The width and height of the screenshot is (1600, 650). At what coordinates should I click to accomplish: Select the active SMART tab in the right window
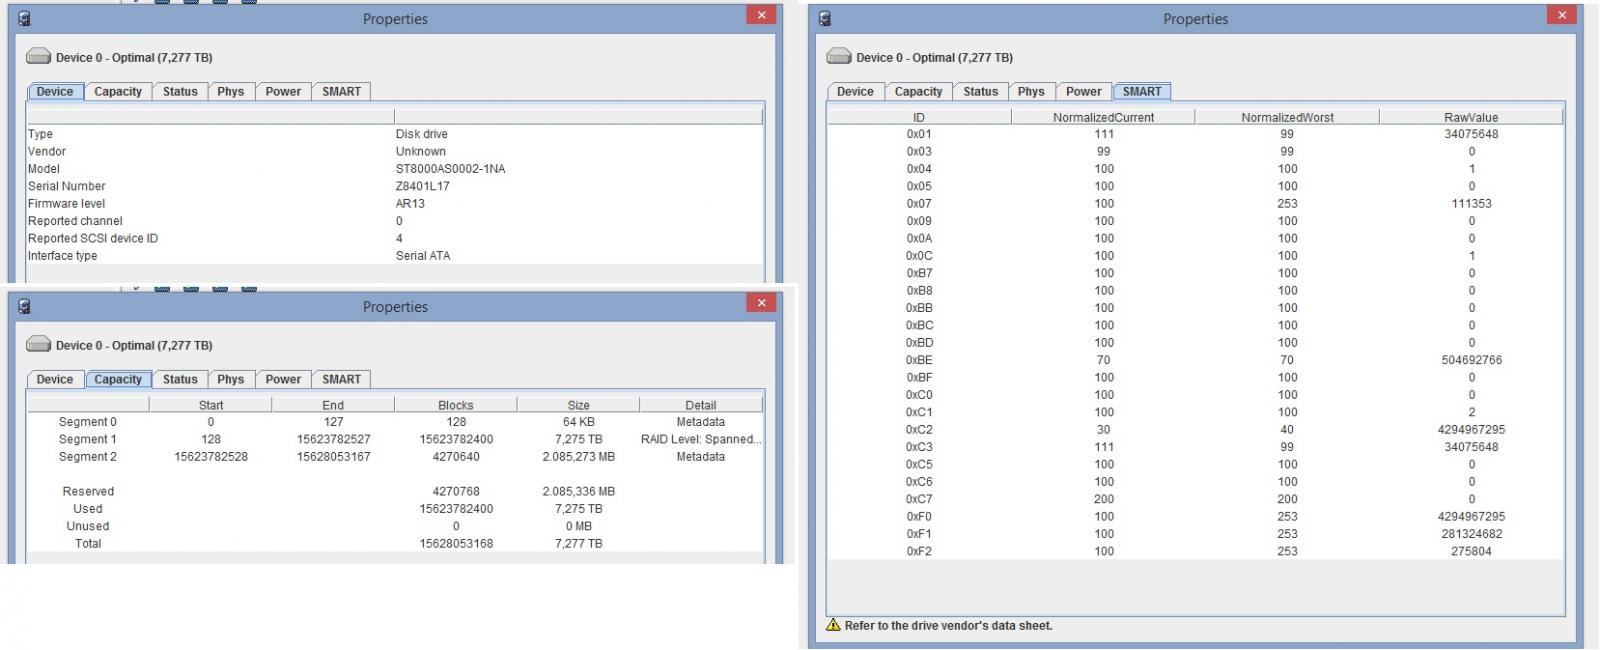(1142, 91)
